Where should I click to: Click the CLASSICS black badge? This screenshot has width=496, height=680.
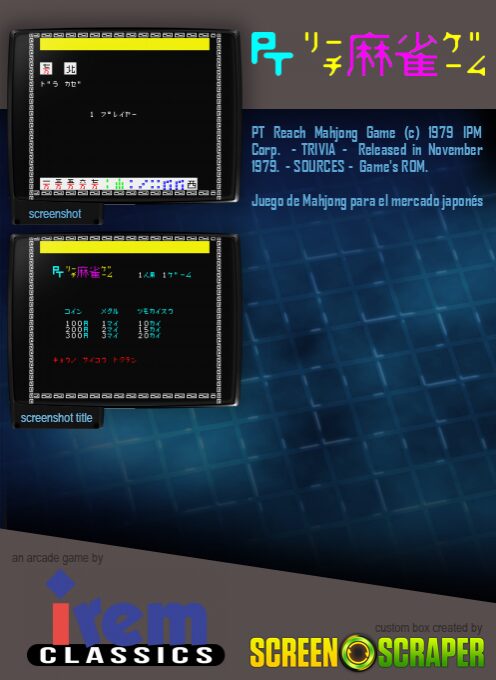point(126,655)
